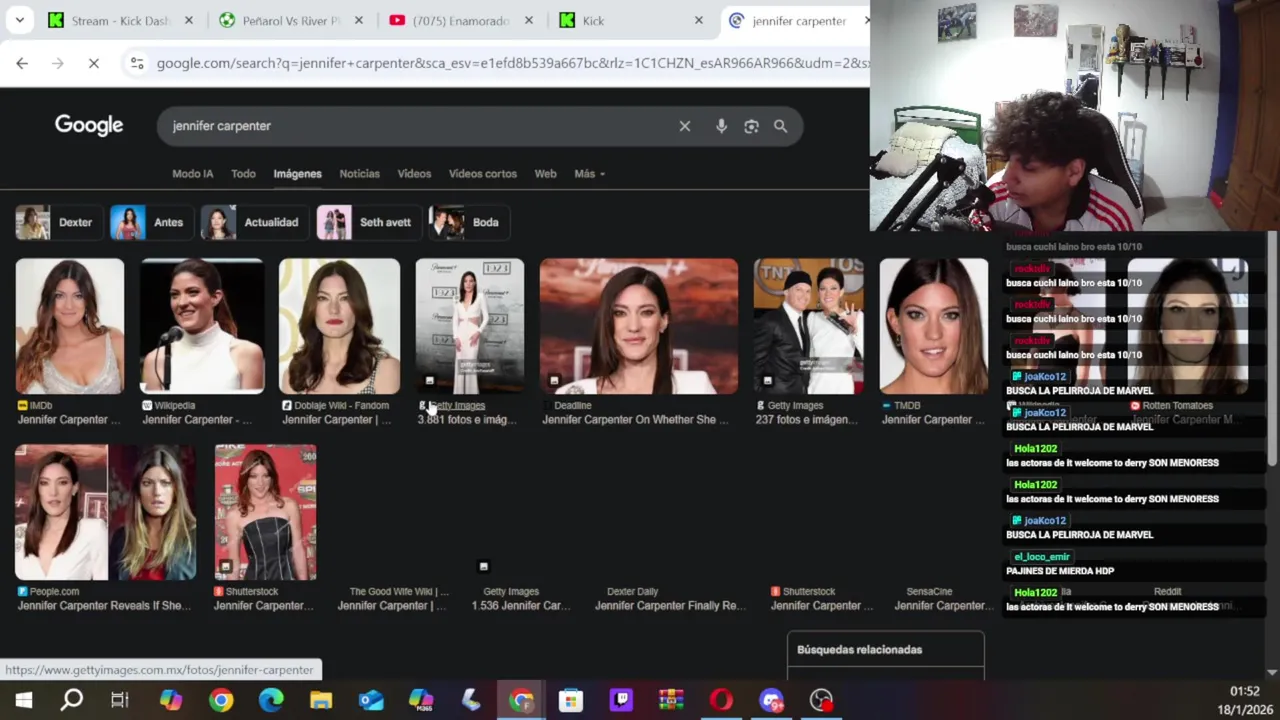The width and height of the screenshot is (1280, 720).
Task: Select the Modo IA search tab
Action: (192, 174)
